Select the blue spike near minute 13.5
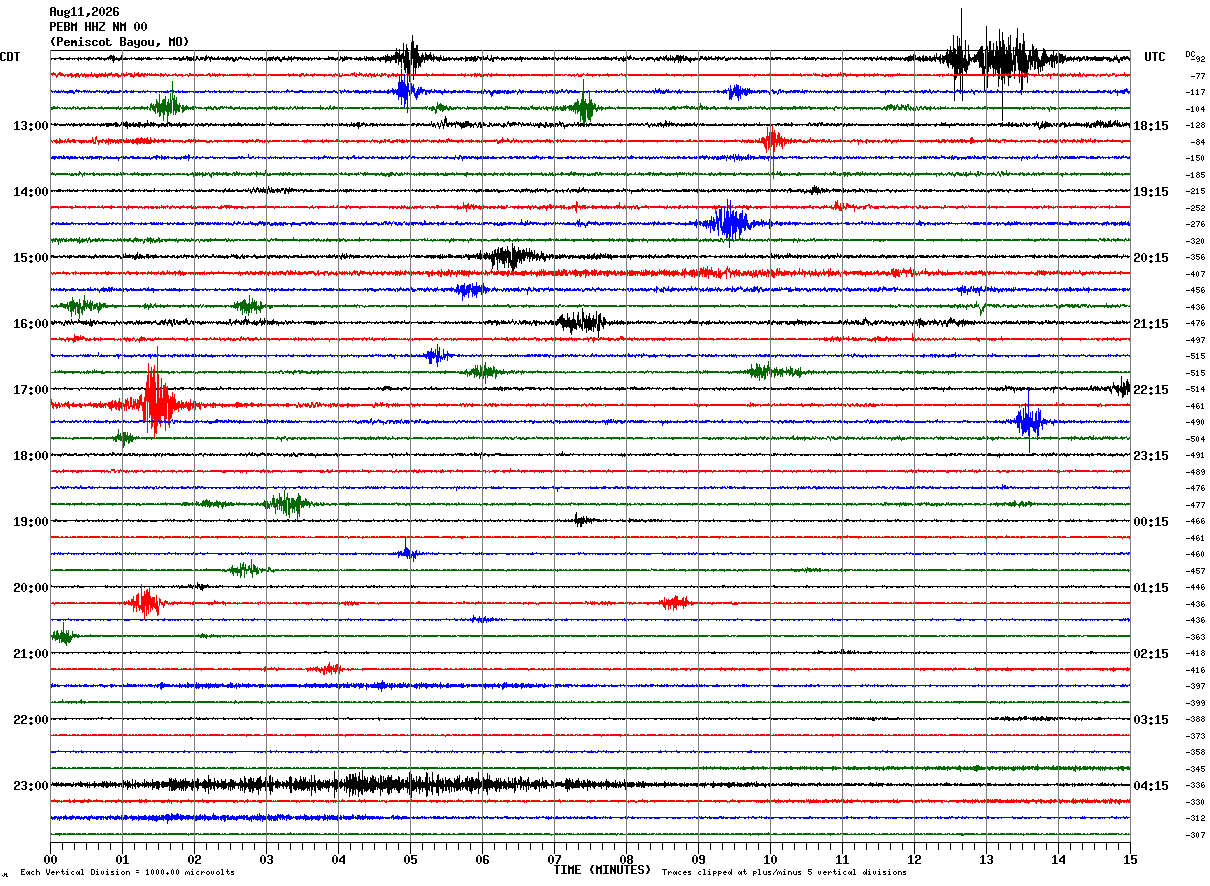1210x886 pixels. pos(1030,421)
